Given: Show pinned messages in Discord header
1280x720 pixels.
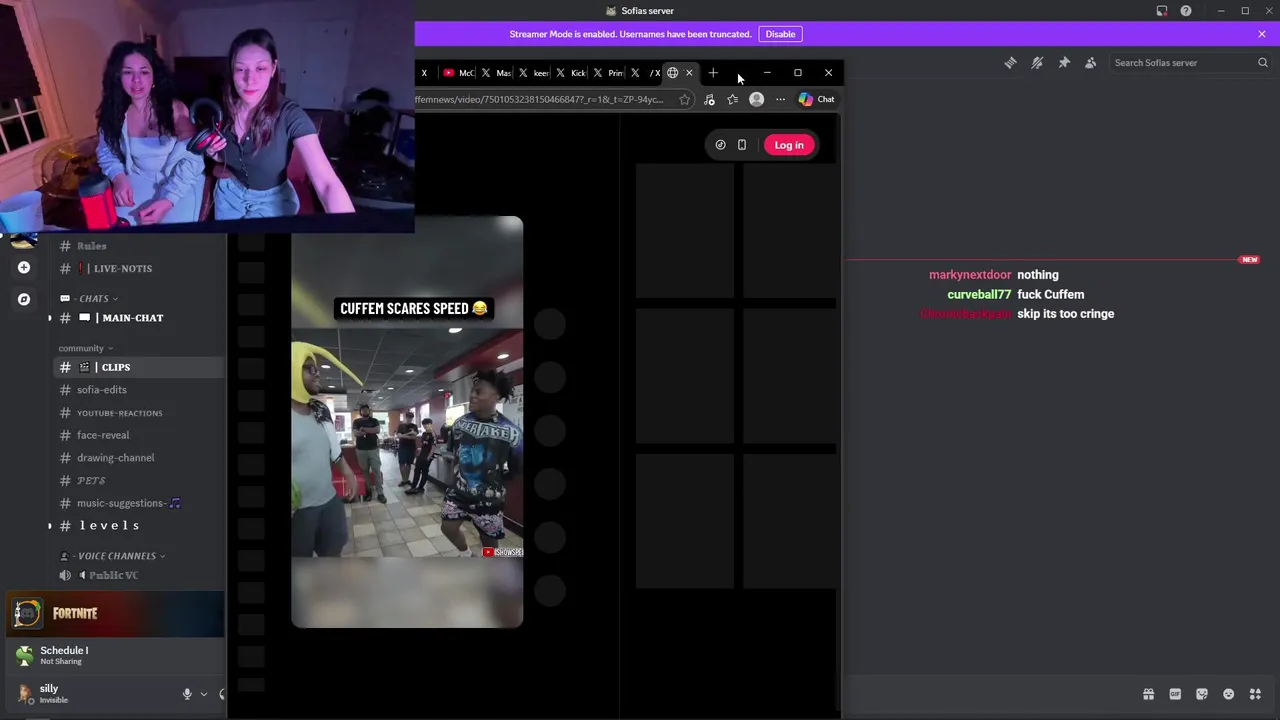Looking at the screenshot, I should [1064, 63].
